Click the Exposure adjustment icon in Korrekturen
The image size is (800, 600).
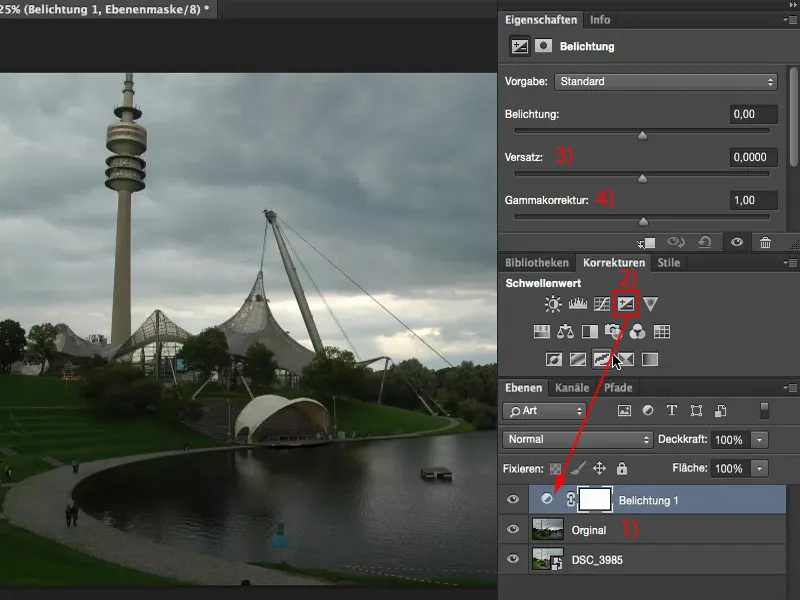coord(626,304)
